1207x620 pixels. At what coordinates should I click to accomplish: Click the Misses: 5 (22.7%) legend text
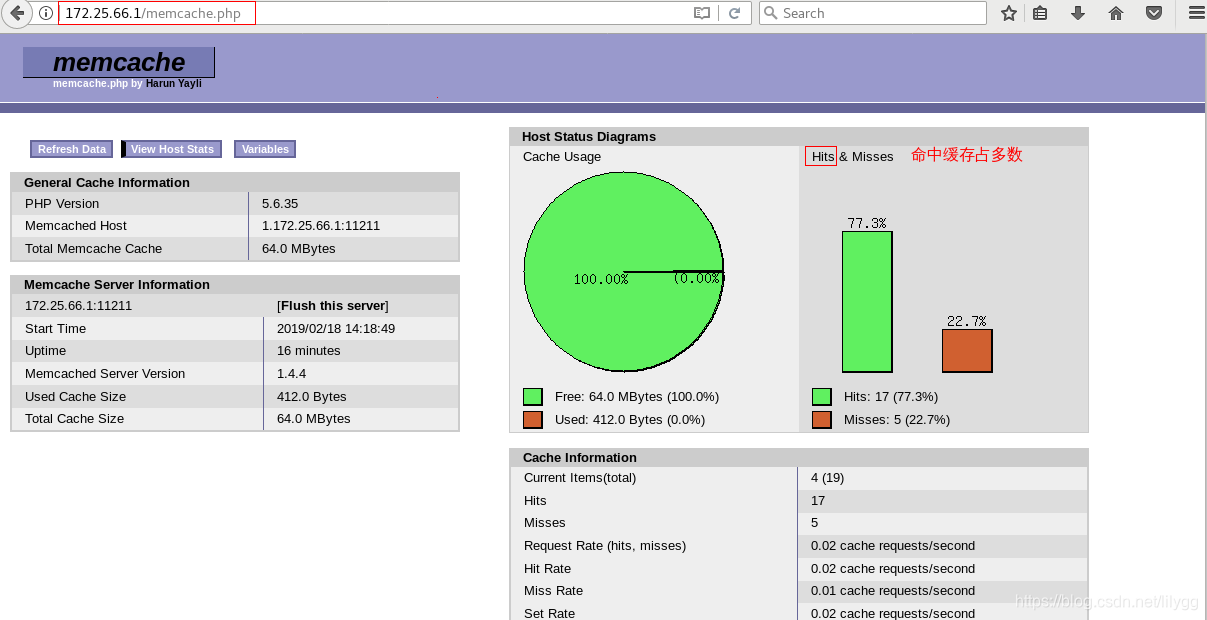(x=897, y=420)
